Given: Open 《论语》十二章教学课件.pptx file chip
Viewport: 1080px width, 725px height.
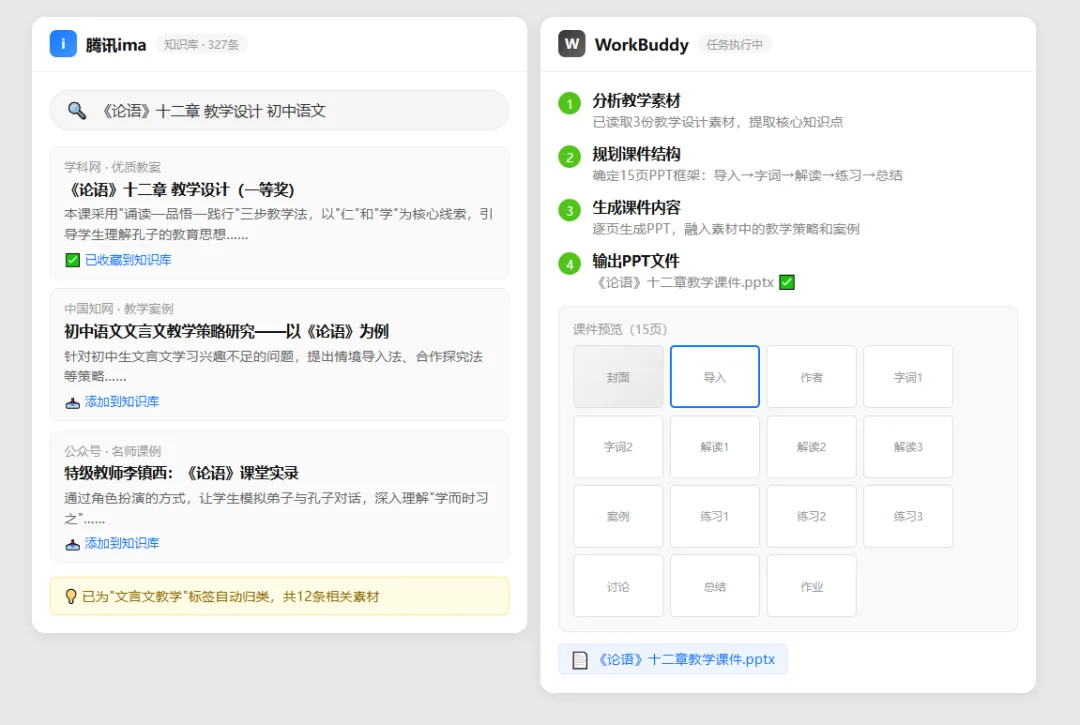Looking at the screenshot, I should pyautogui.click(x=673, y=660).
